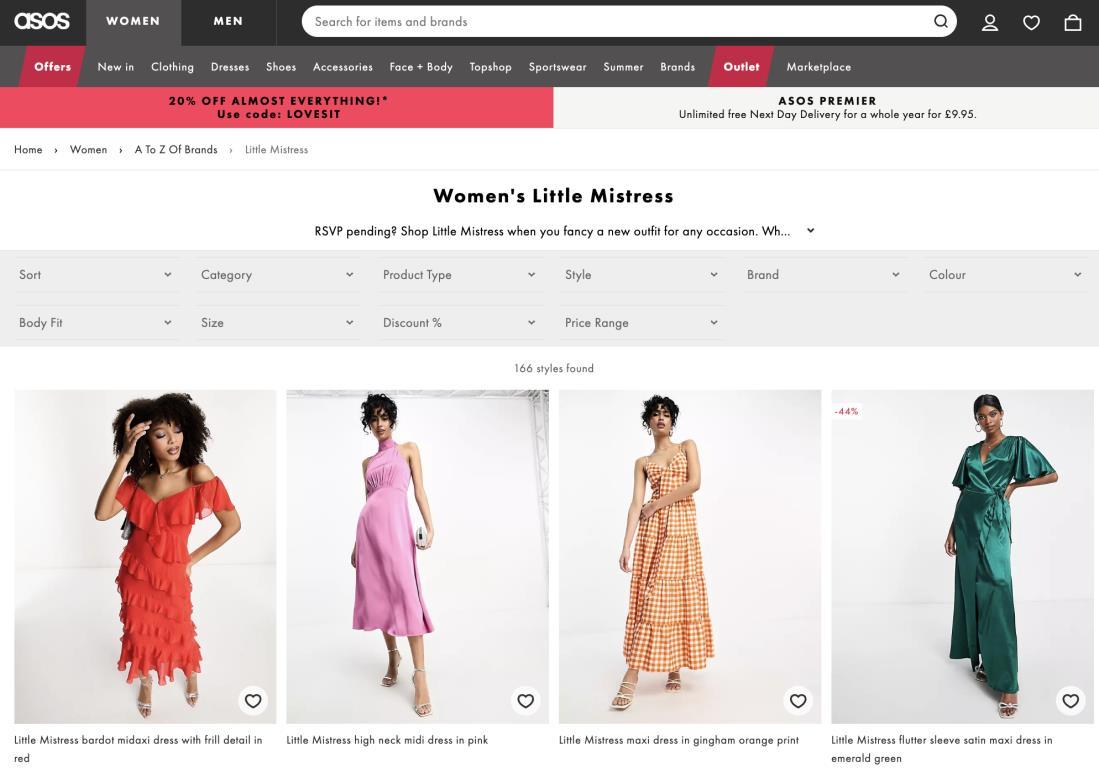Image resolution: width=1099 pixels, height=774 pixels.
Task: Click the search magnifier icon
Action: (941, 21)
